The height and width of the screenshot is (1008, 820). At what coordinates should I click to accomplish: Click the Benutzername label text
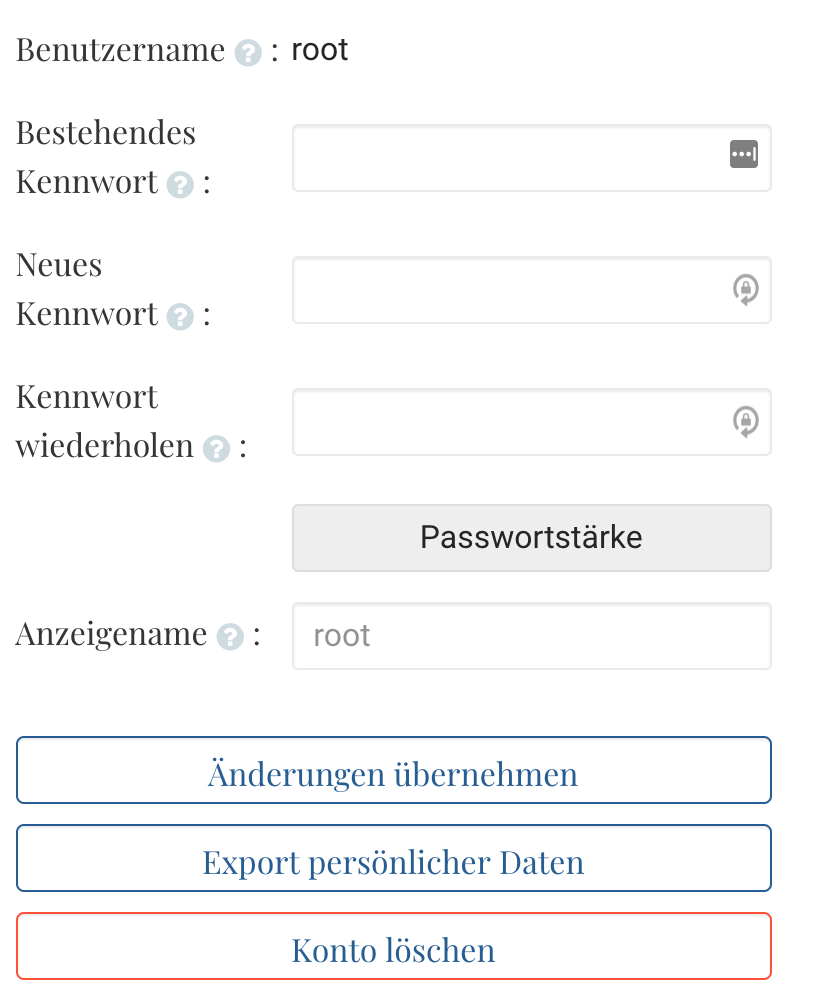point(118,50)
